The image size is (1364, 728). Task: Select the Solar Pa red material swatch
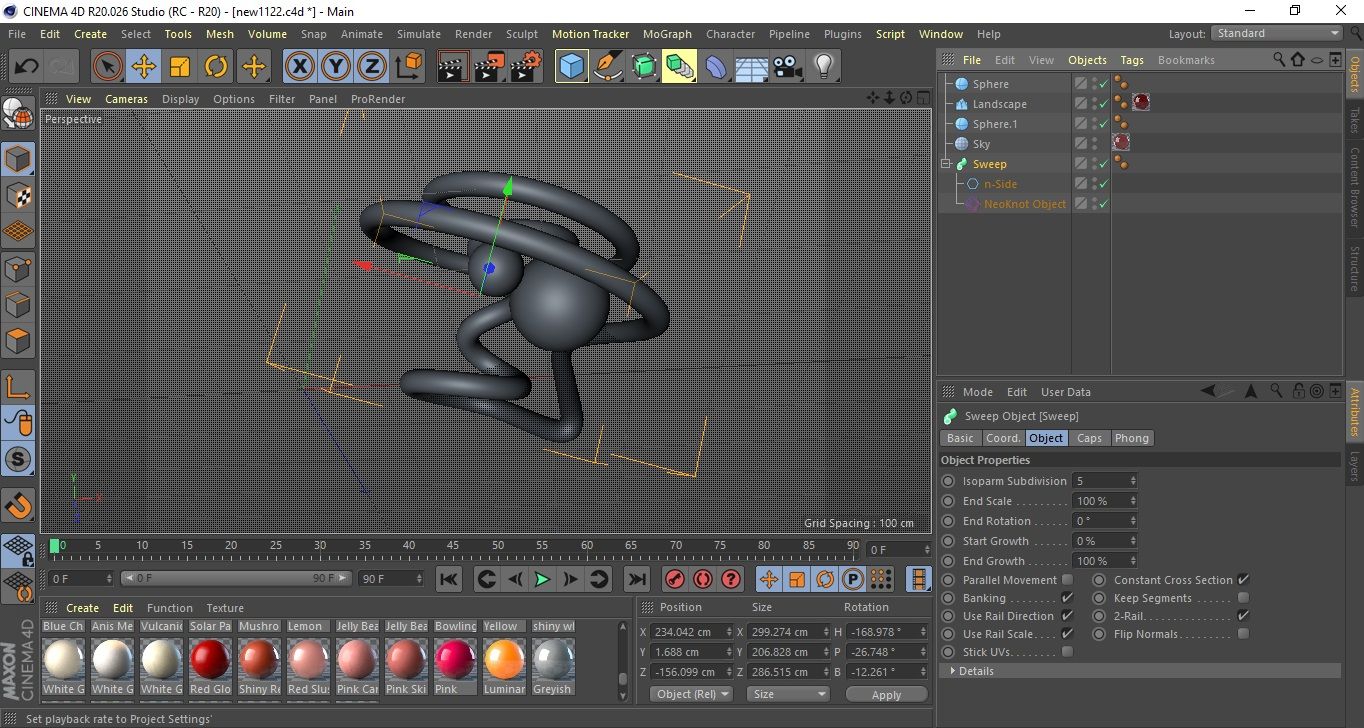click(210, 660)
